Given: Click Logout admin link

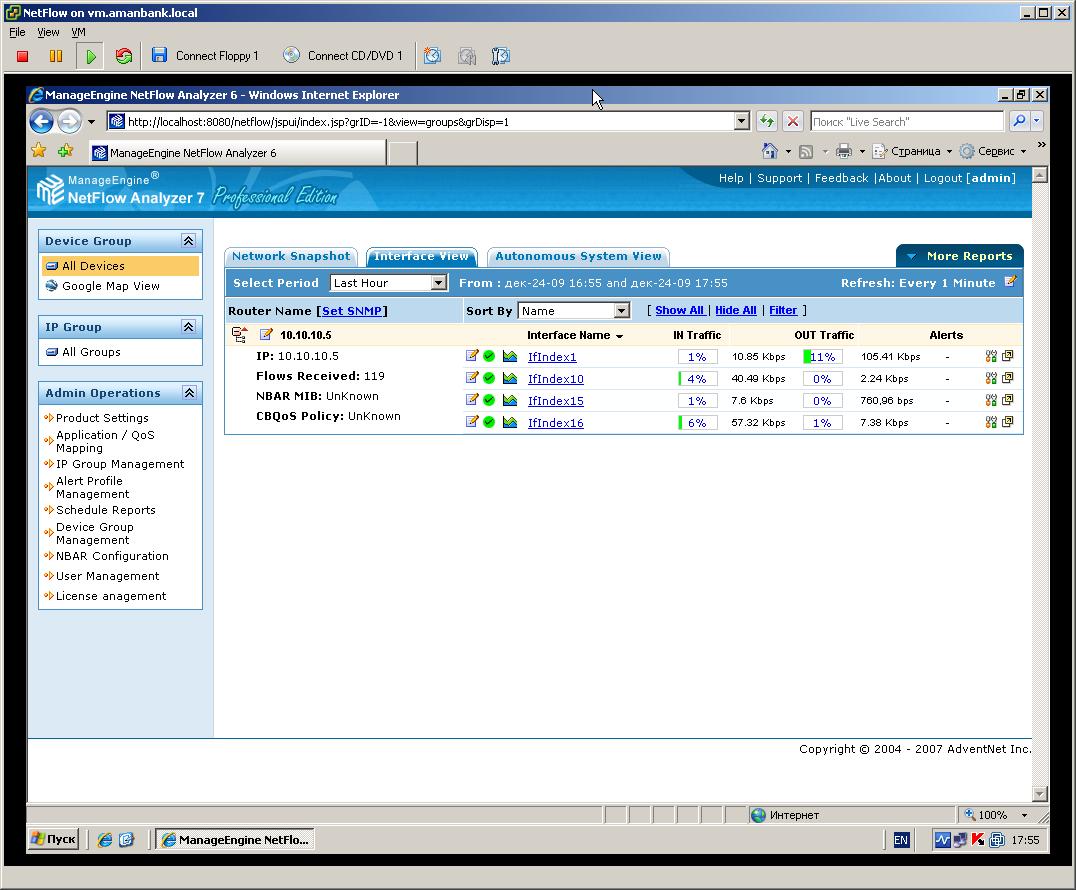Looking at the screenshot, I should [x=969, y=178].
